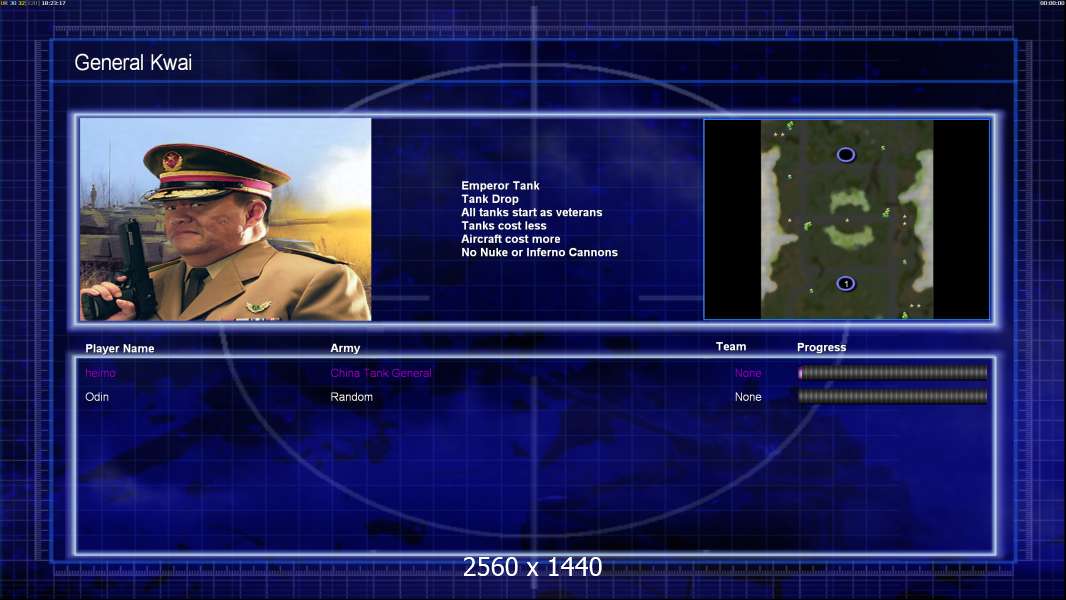Select player name Odin
This screenshot has width=1066, height=600.
pos(97,397)
